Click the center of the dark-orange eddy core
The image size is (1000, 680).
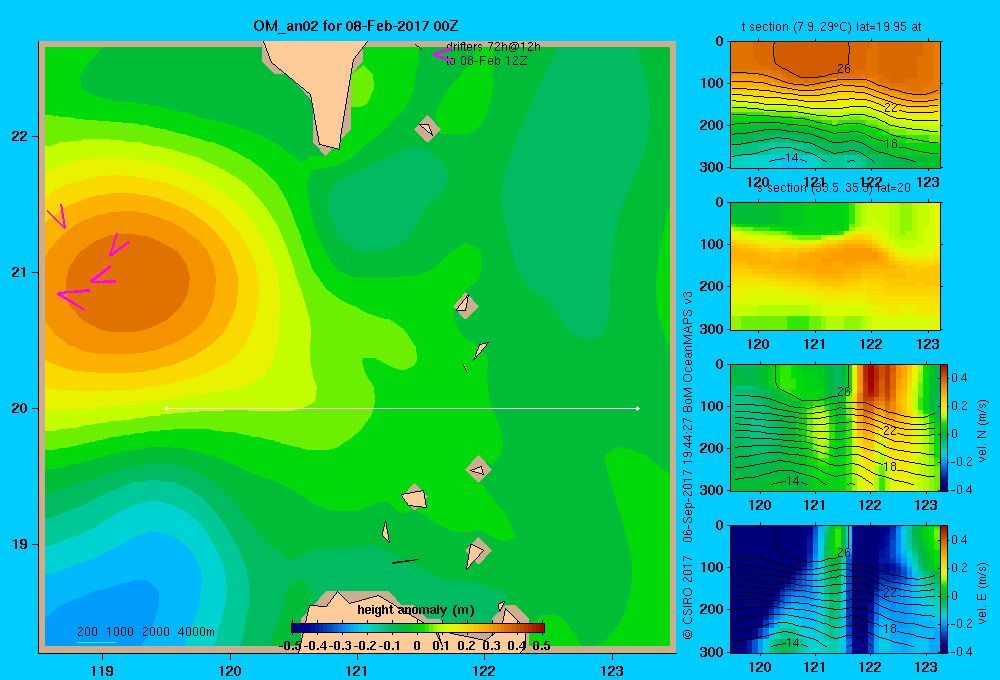tap(128, 283)
